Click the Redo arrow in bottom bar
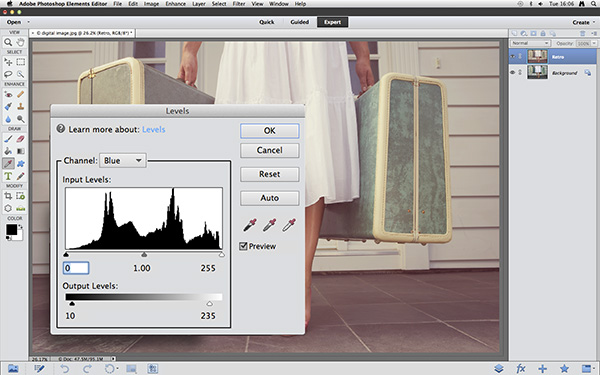 (87, 368)
